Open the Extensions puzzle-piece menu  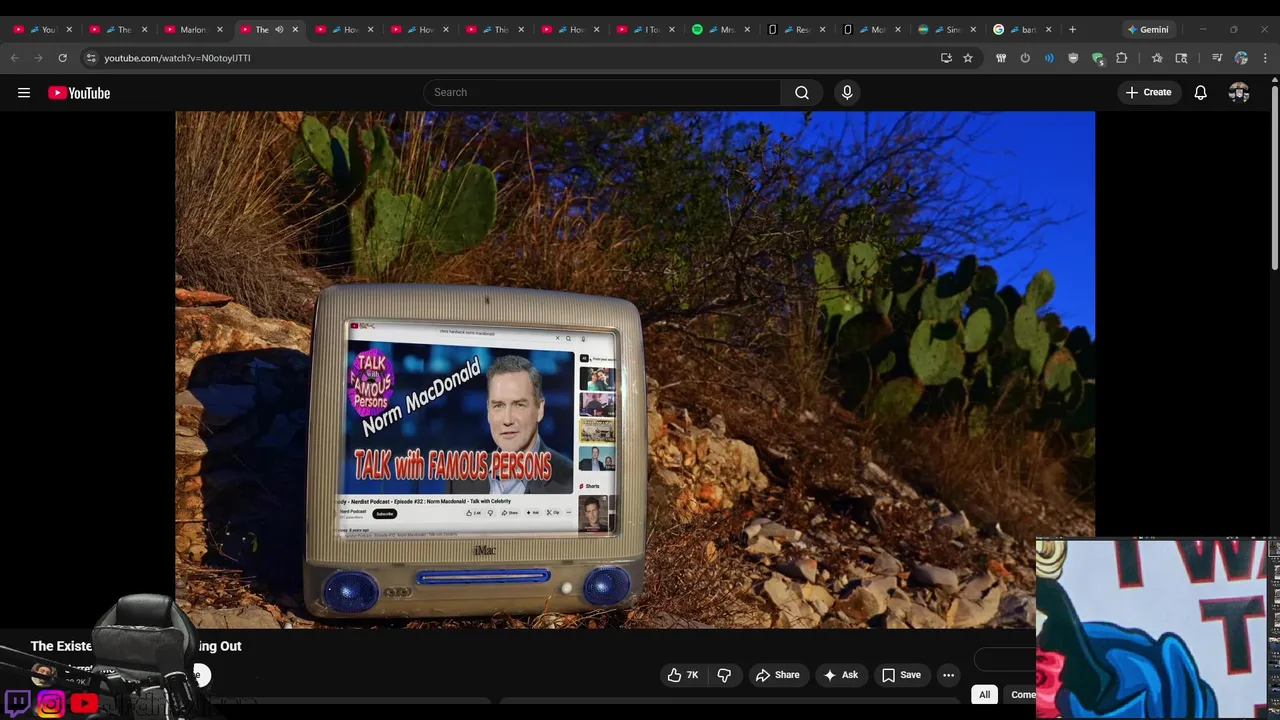[x=1121, y=58]
